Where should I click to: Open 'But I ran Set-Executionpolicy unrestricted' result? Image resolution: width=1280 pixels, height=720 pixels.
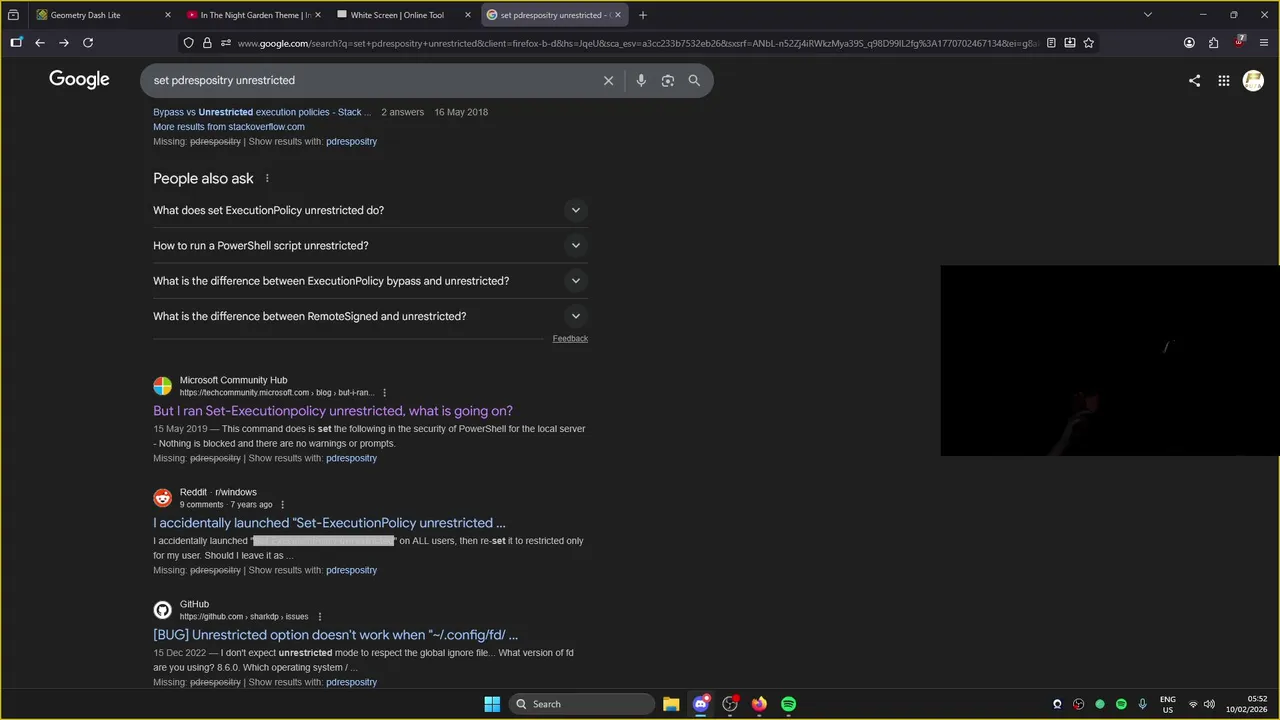click(333, 411)
